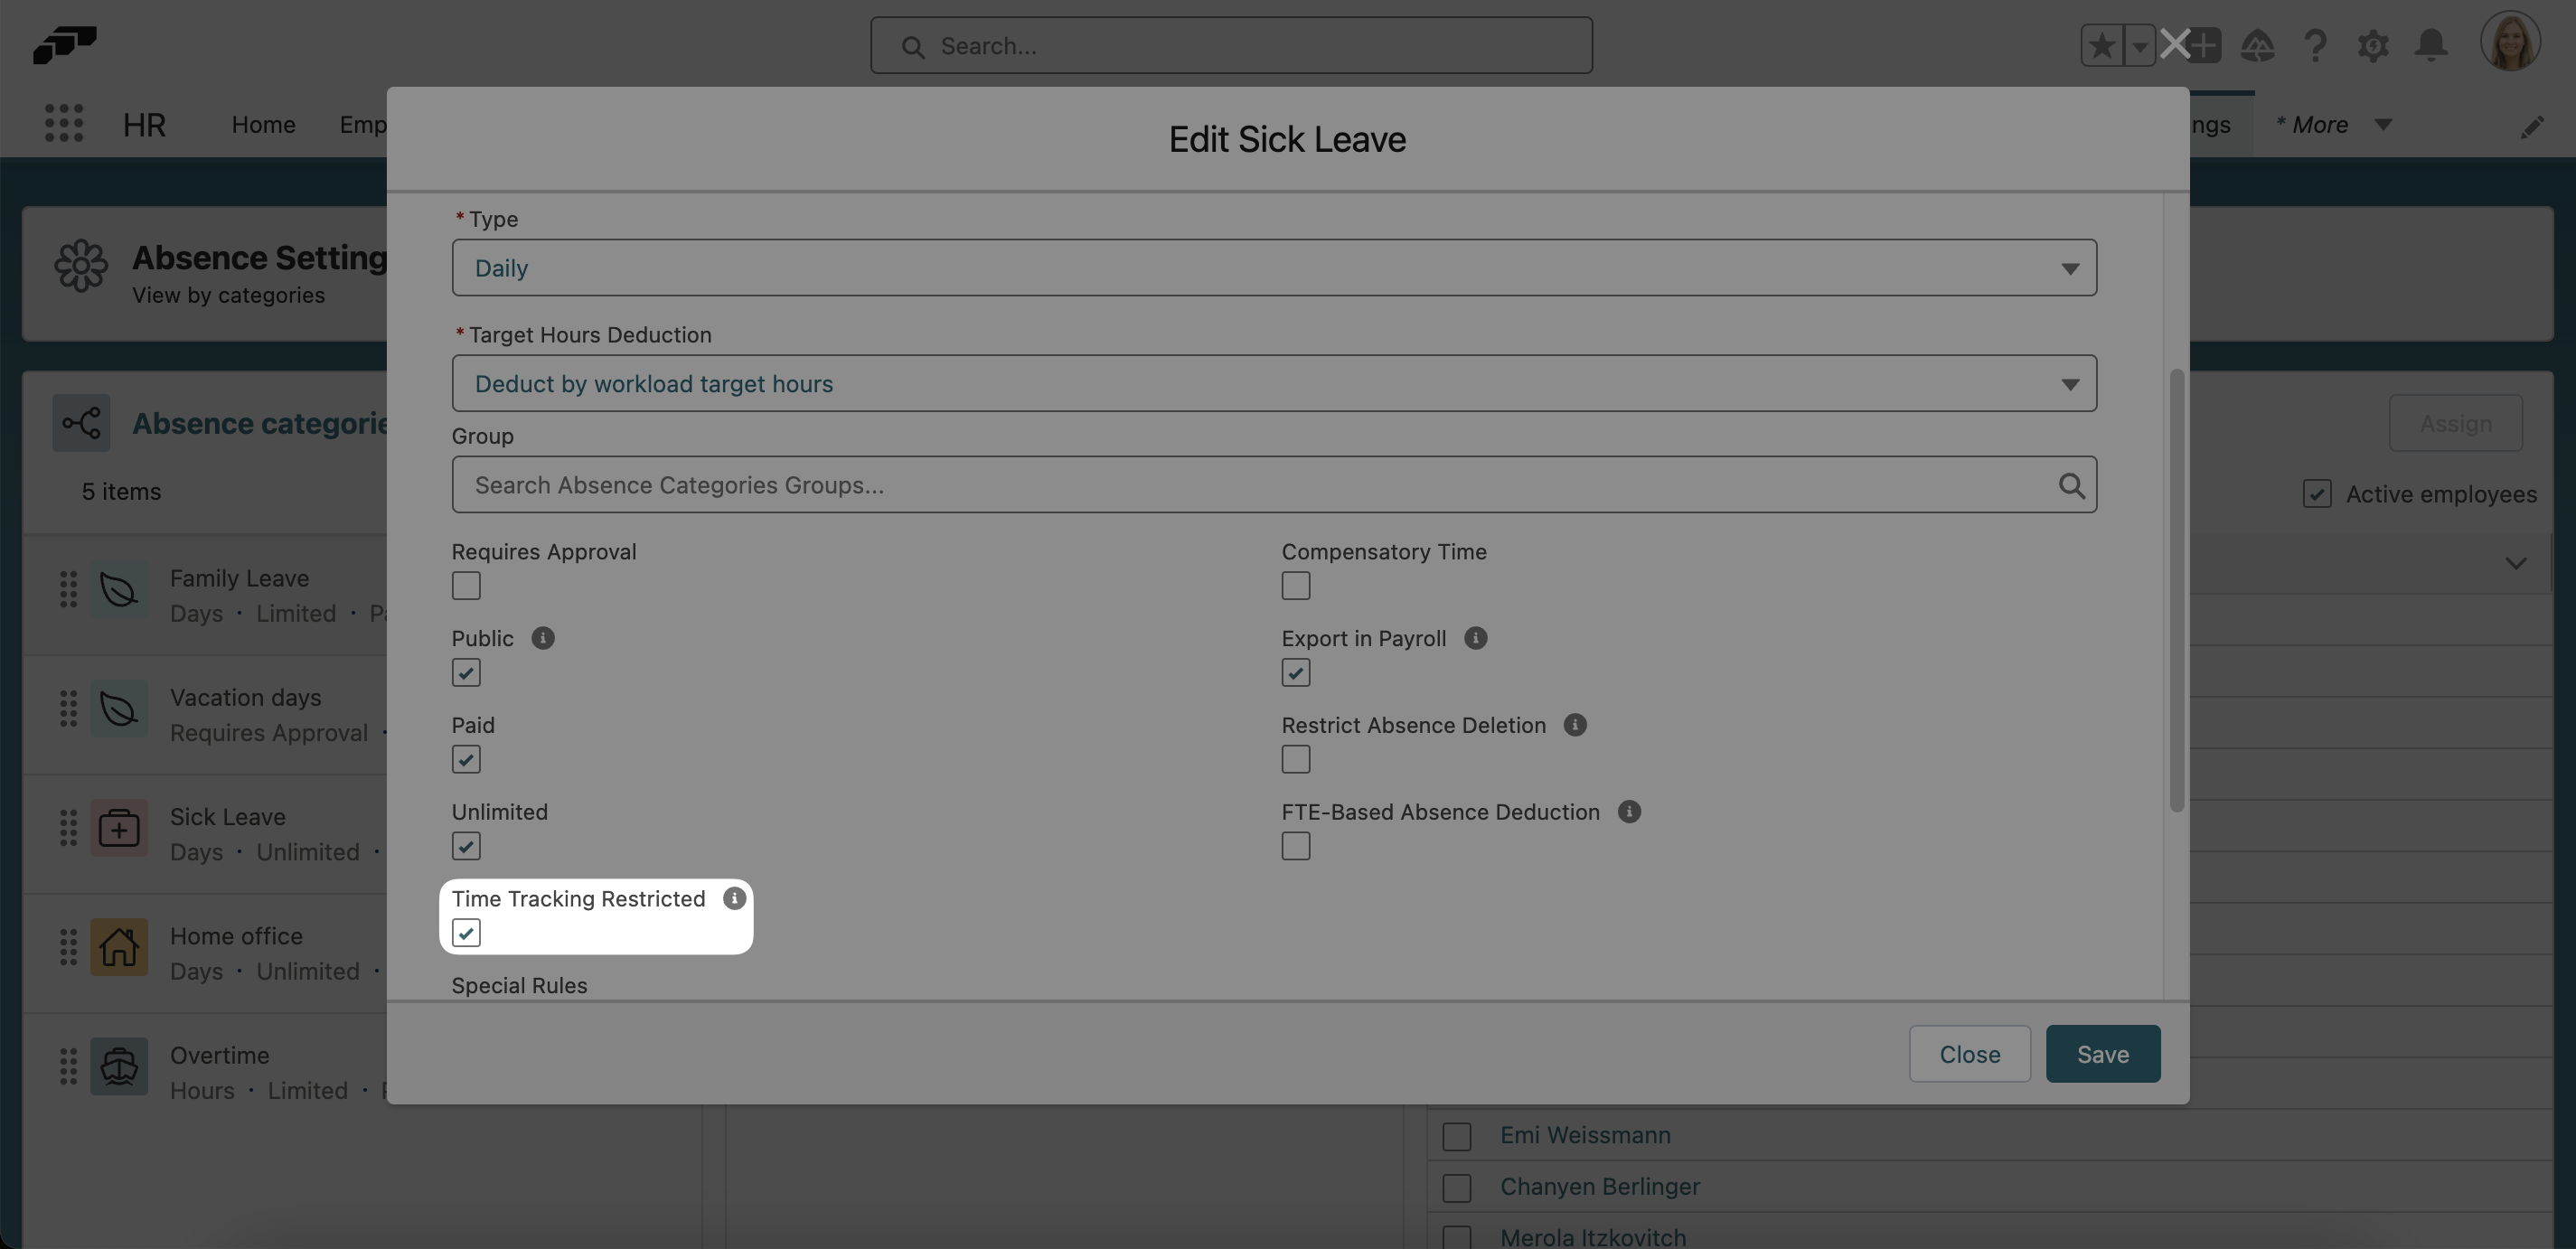Expand the chevron above the employee list
The height and width of the screenshot is (1249, 2576).
2517,563
